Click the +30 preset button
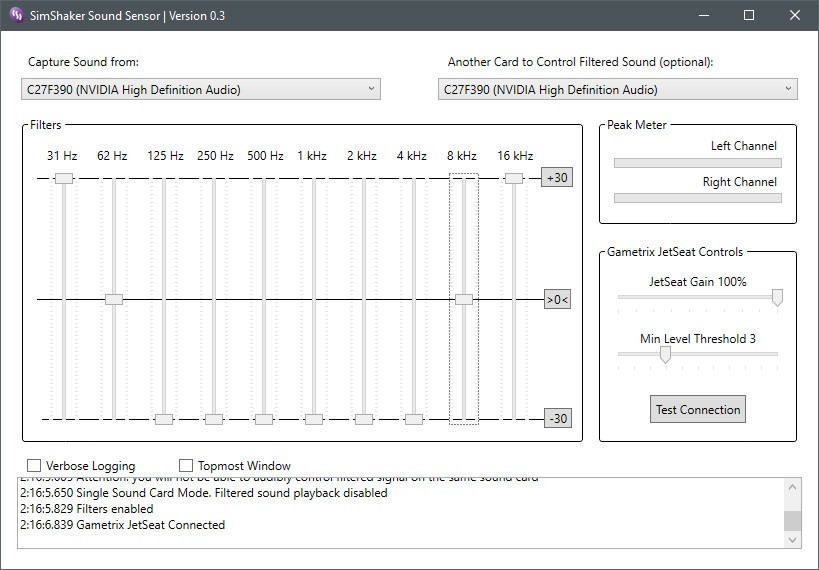819x570 pixels. coord(557,178)
